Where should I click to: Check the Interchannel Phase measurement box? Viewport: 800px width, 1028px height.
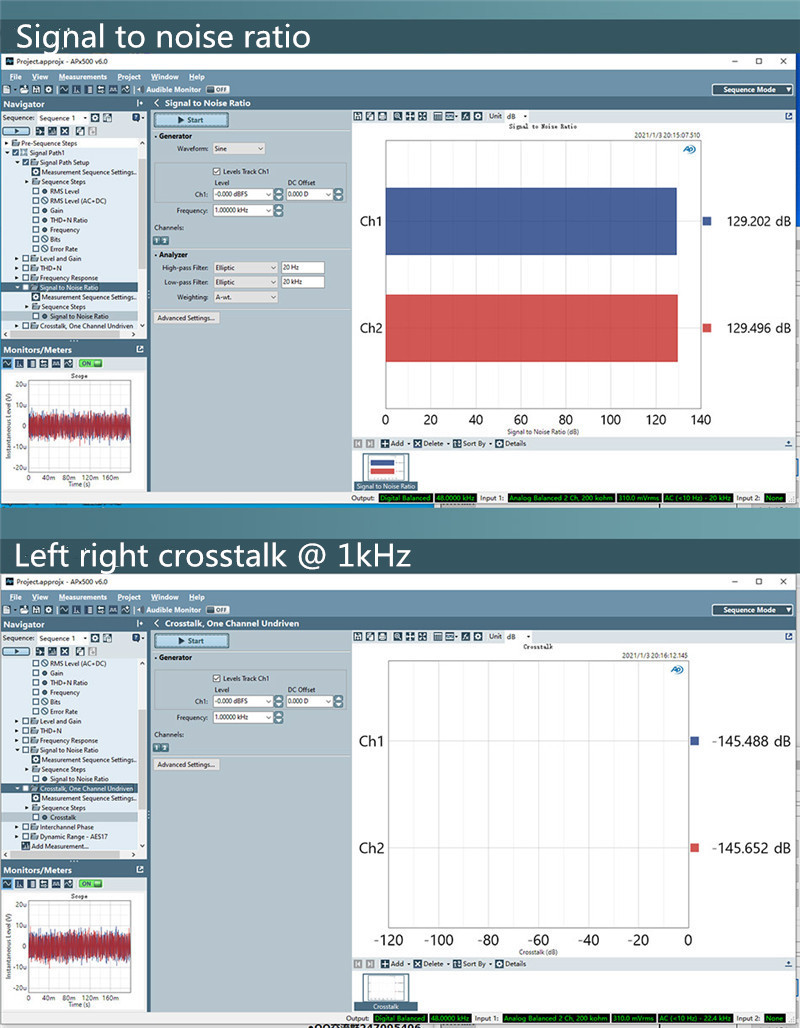(25, 827)
